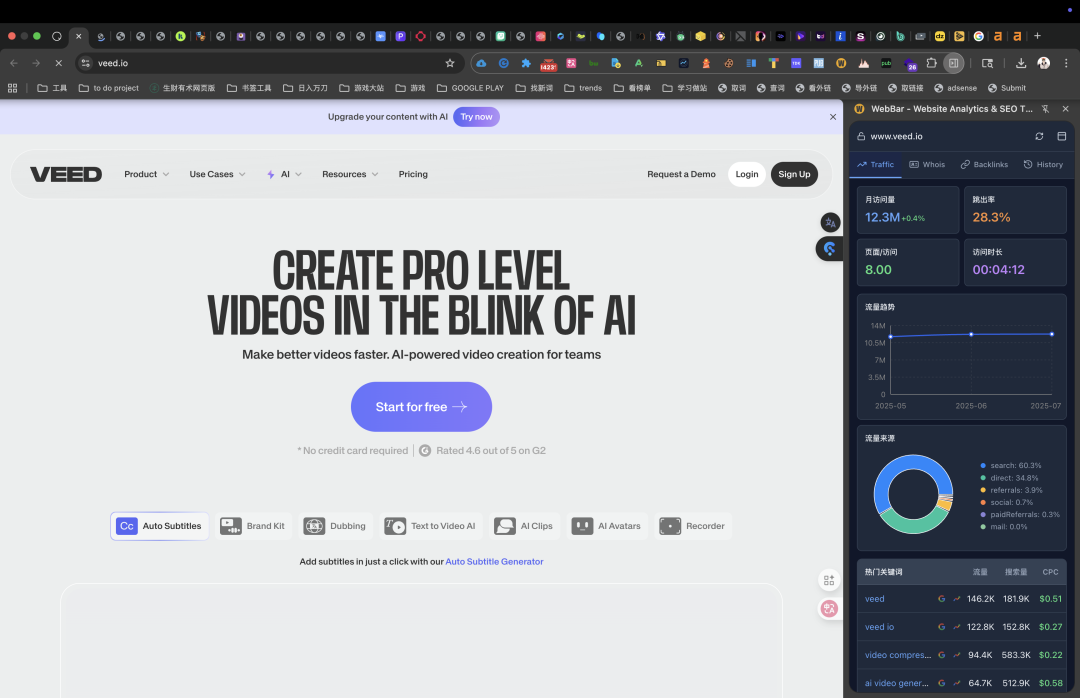The height and width of the screenshot is (698, 1080).
Task: Bookmark this page with the star icon
Action: coord(450,63)
